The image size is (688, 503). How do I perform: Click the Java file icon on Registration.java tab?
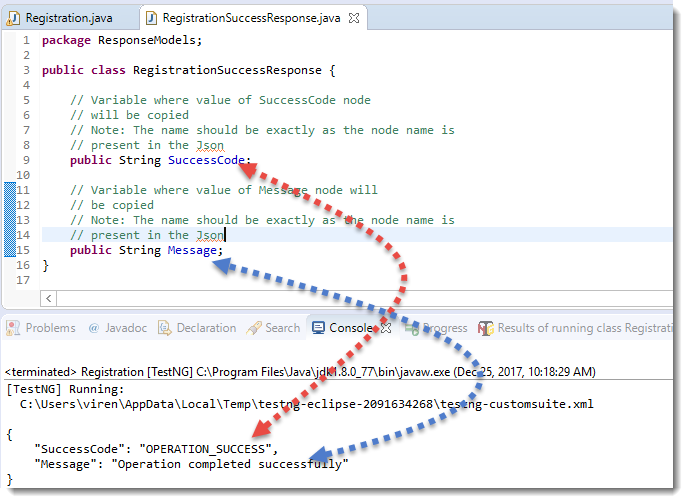(14, 18)
